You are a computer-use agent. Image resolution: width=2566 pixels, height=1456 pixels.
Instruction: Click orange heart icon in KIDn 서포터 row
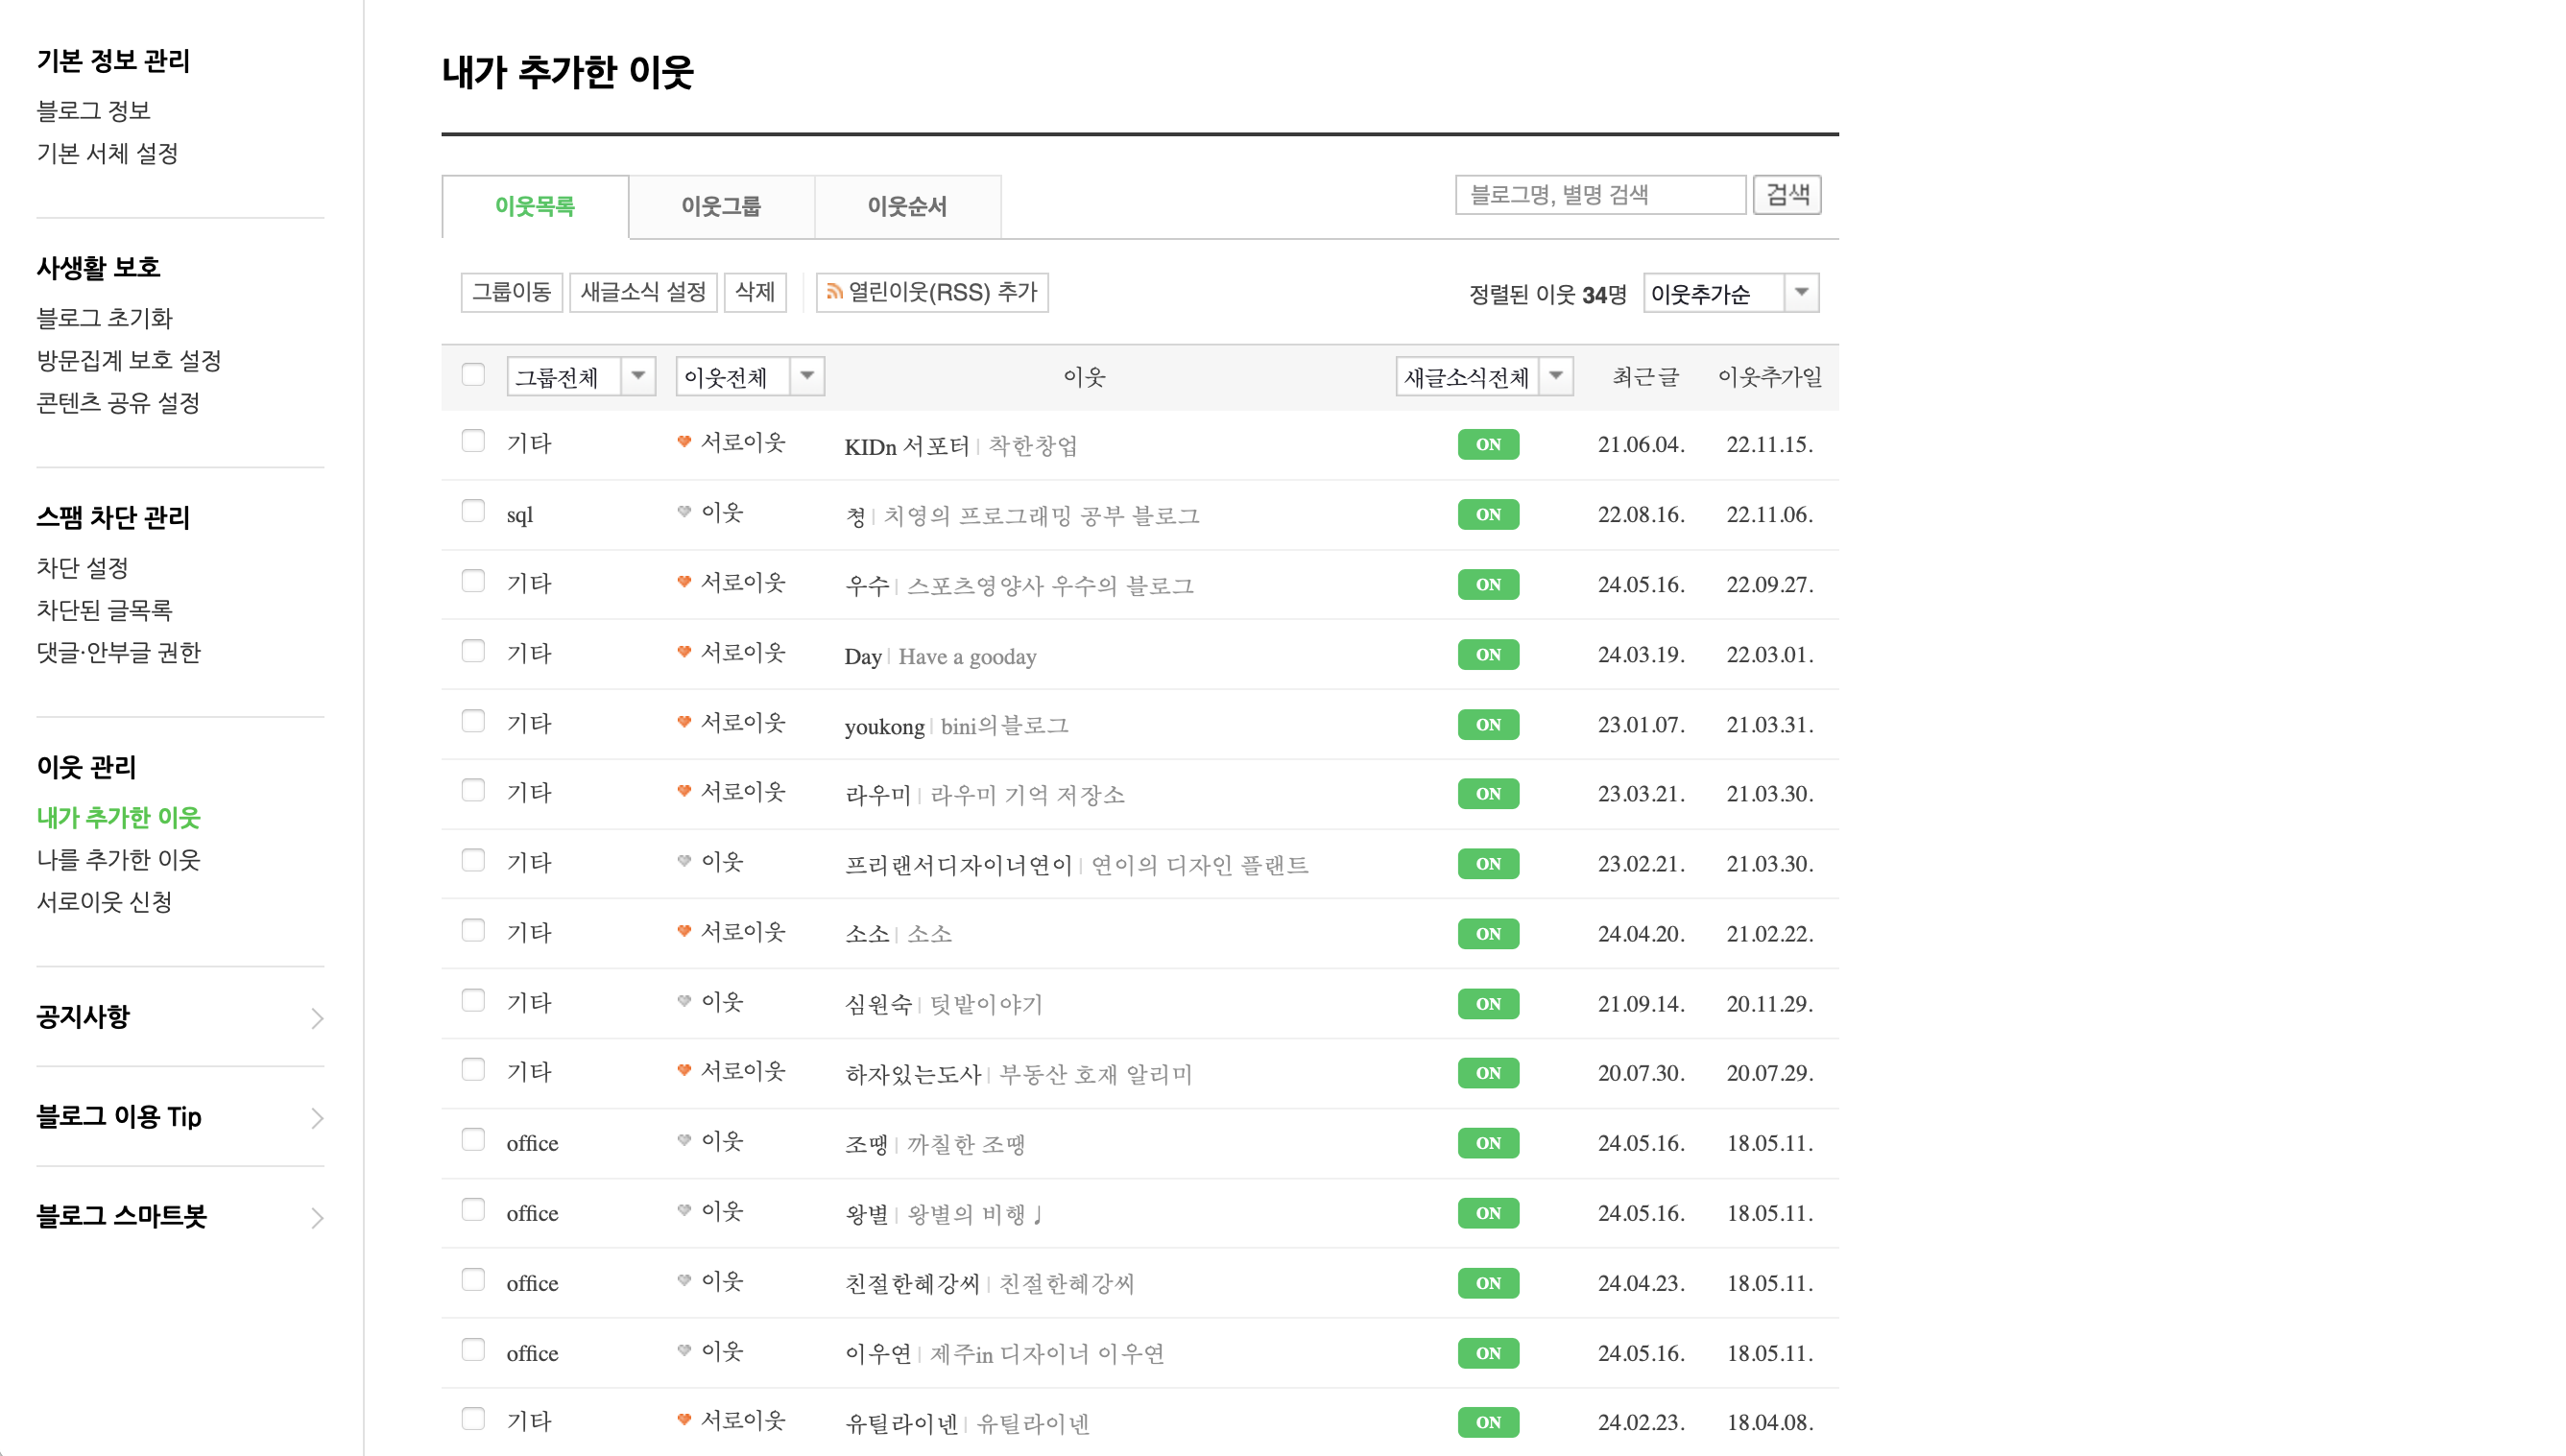[684, 442]
